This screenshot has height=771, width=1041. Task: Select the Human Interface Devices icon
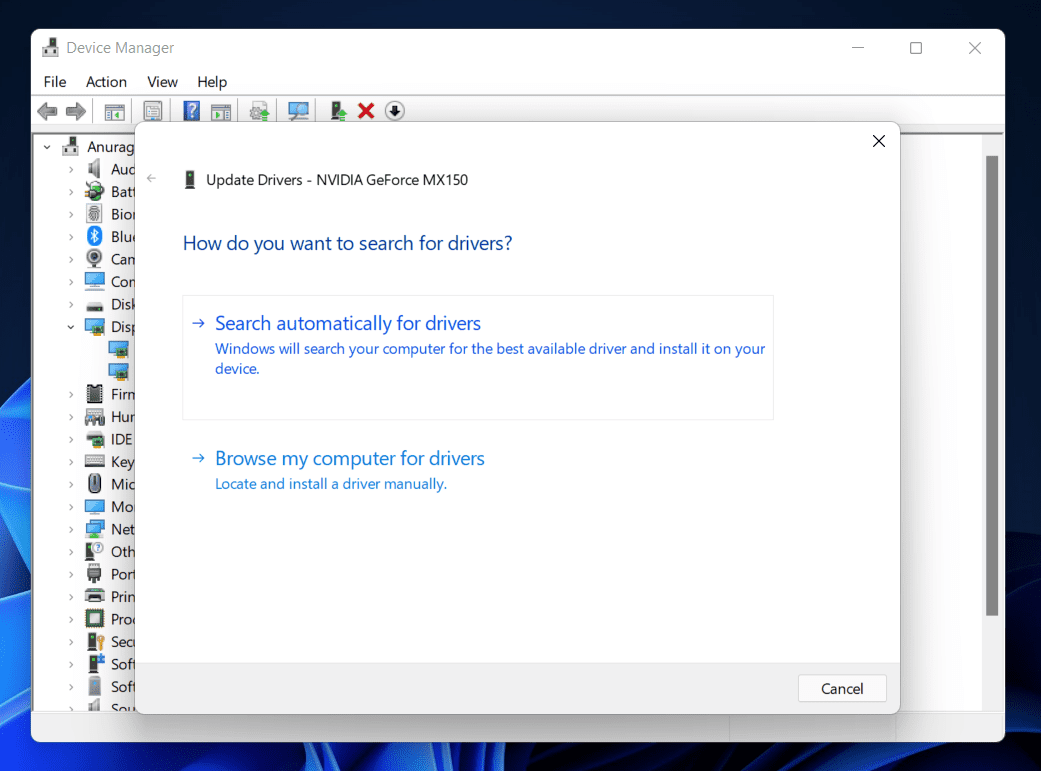pyautogui.click(x=94, y=417)
